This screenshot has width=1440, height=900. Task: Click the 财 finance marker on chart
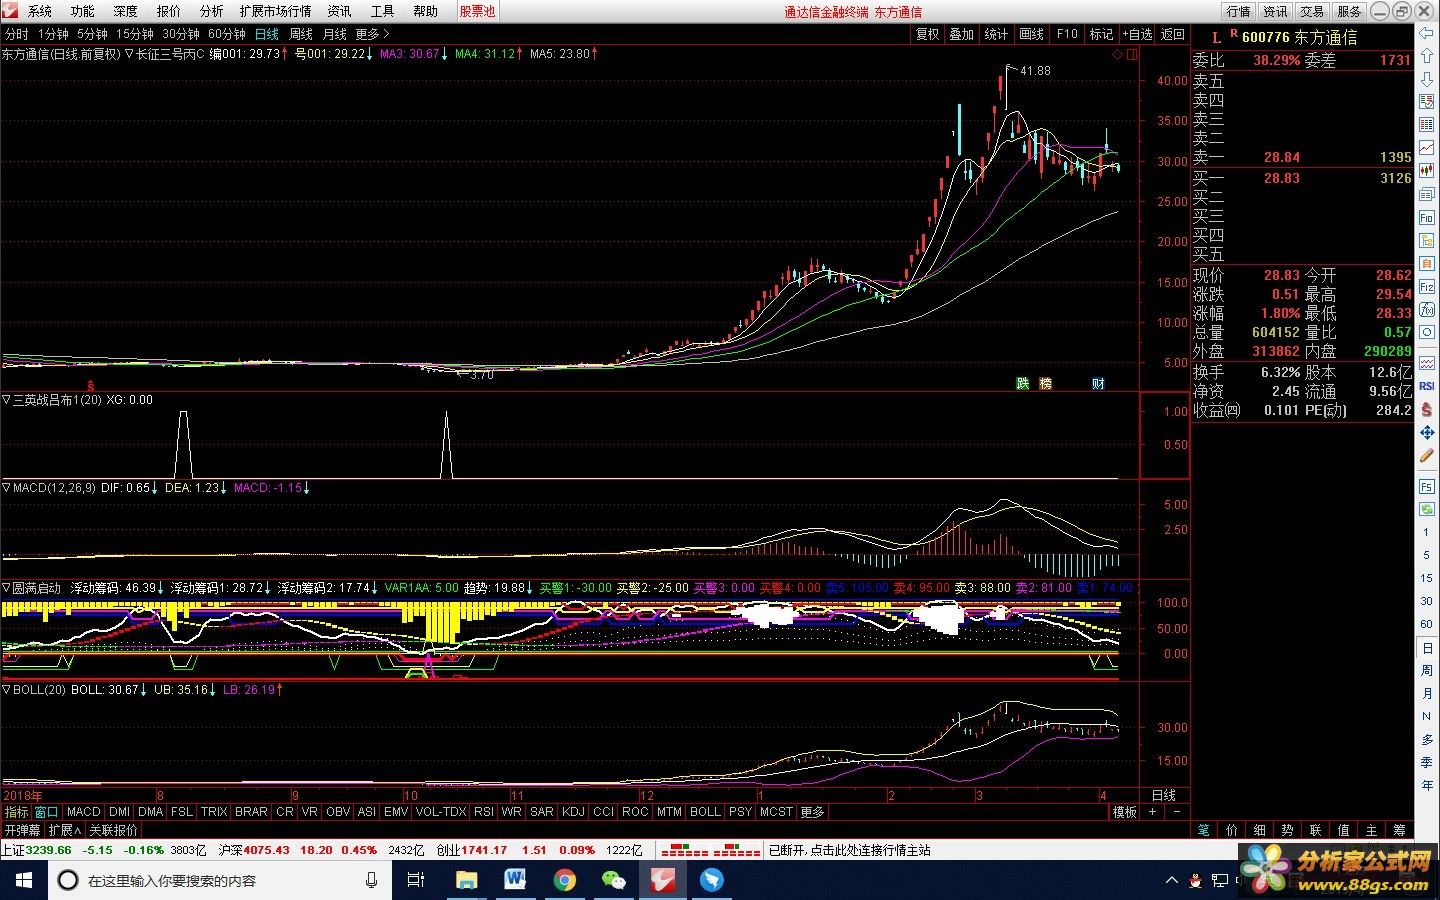(1098, 384)
